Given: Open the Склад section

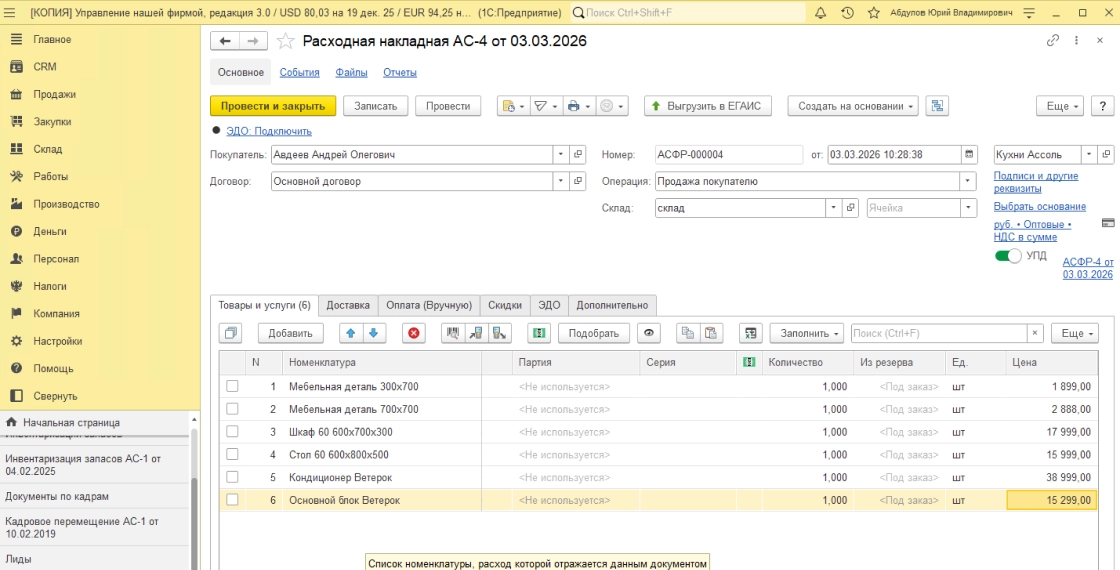Looking at the screenshot, I should tap(47, 149).
